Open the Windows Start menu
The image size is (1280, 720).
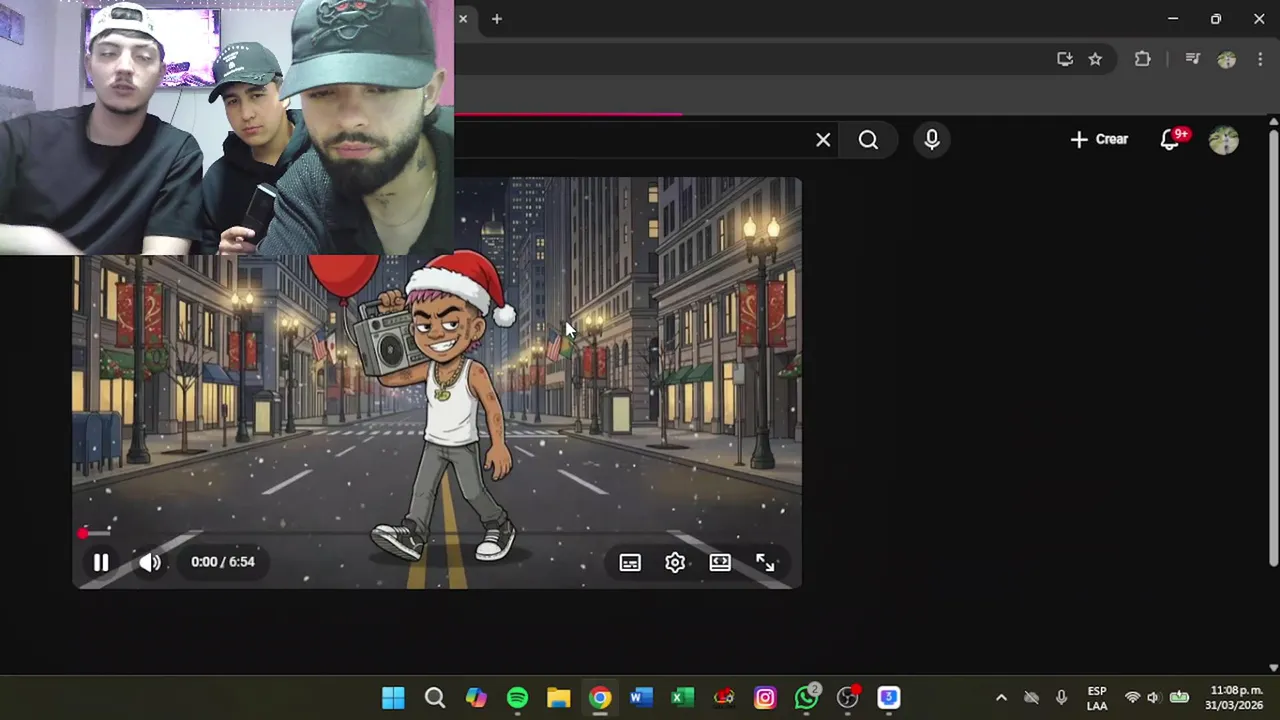tap(393, 698)
